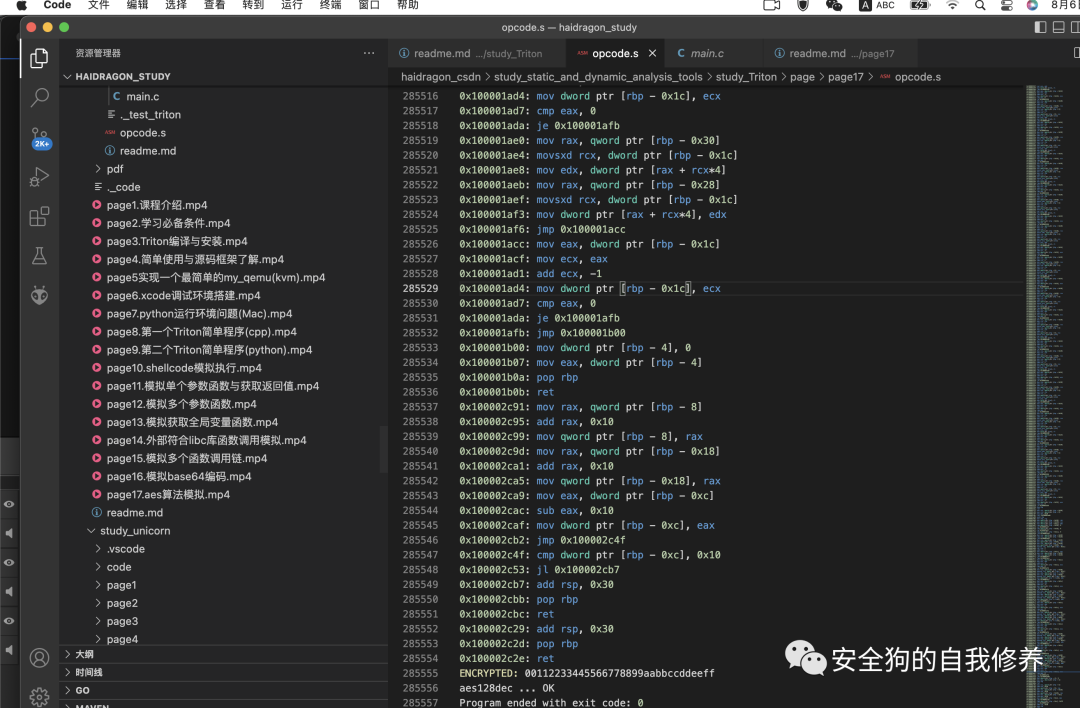The image size is (1080, 708).
Task: Click the ENCRYPTED output line 285555
Action: [587, 673]
